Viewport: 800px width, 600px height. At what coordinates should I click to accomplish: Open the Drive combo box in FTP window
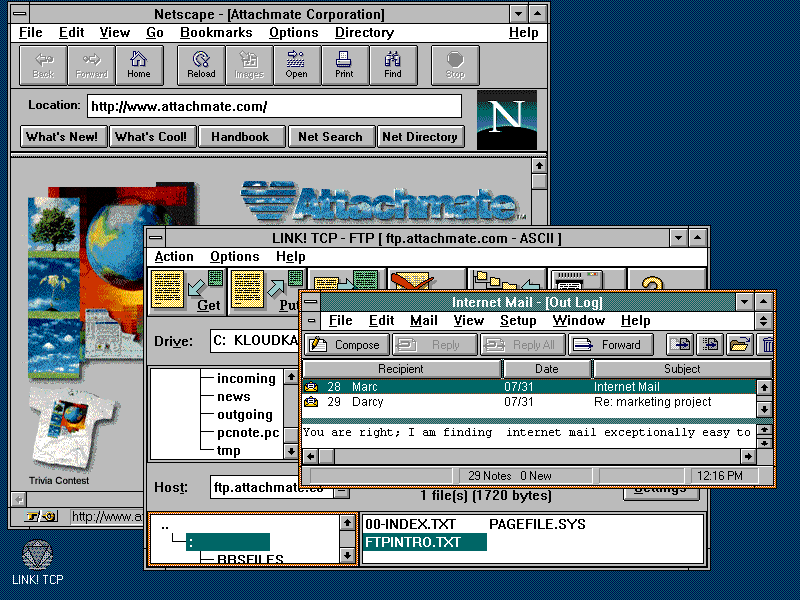click(254, 341)
